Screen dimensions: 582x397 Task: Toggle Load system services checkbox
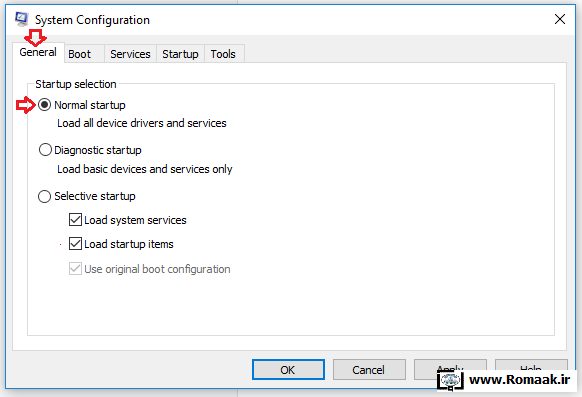click(75, 220)
